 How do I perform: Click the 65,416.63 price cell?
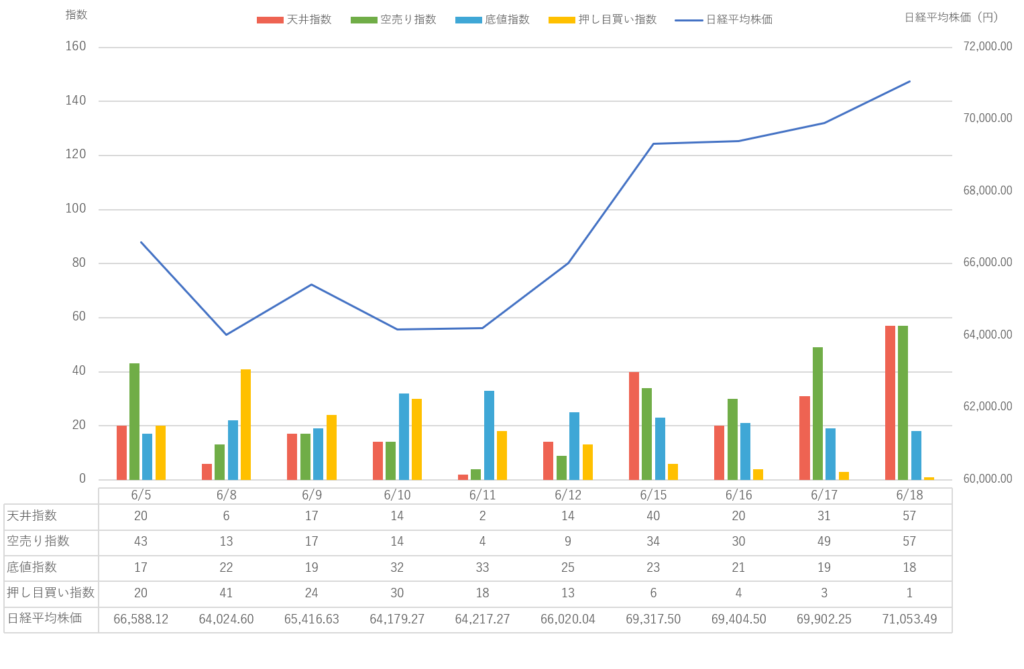click(x=312, y=619)
